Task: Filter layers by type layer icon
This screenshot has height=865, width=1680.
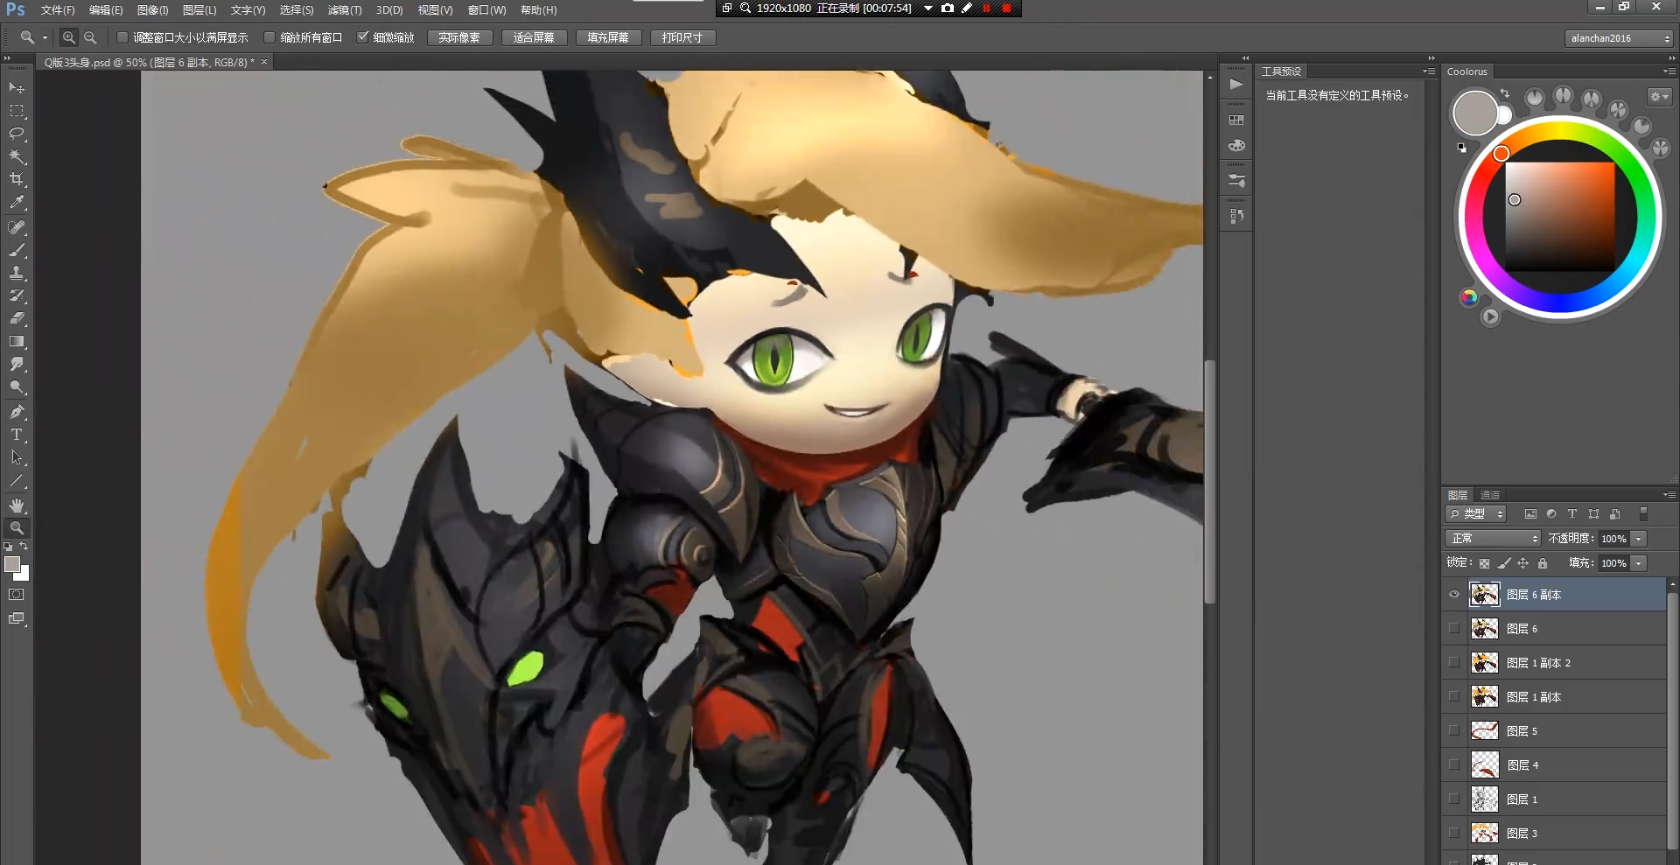Action: (x=1572, y=514)
